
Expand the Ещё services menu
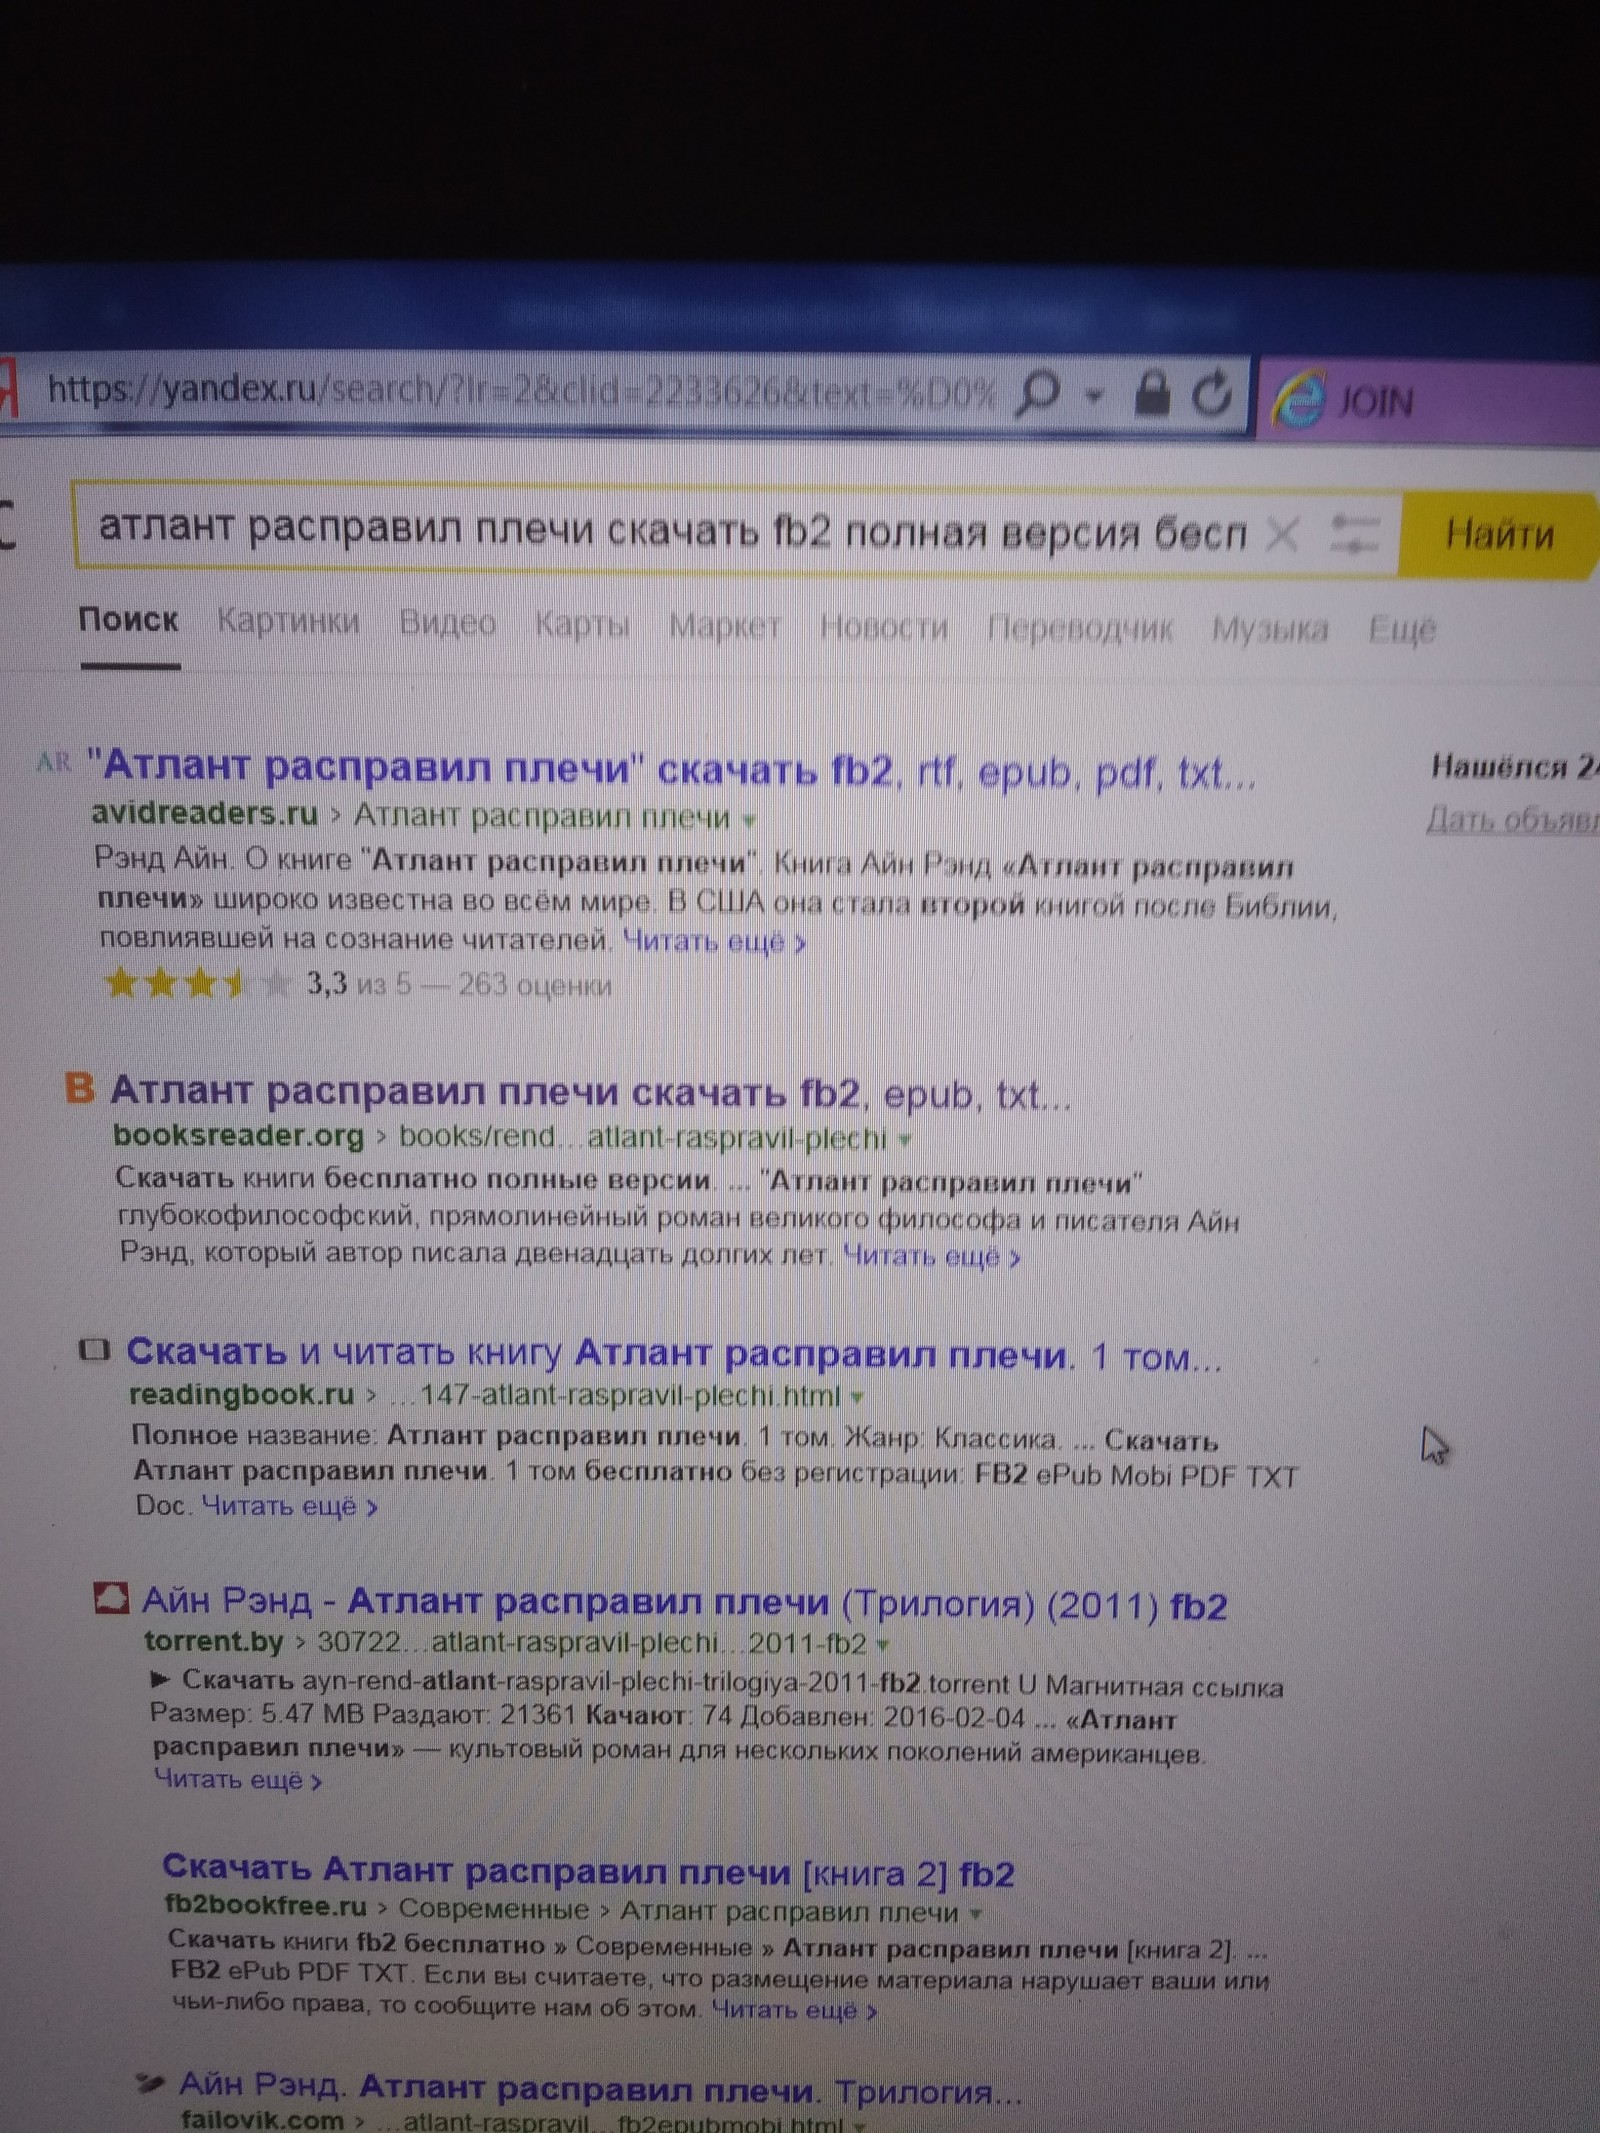[x=1402, y=631]
